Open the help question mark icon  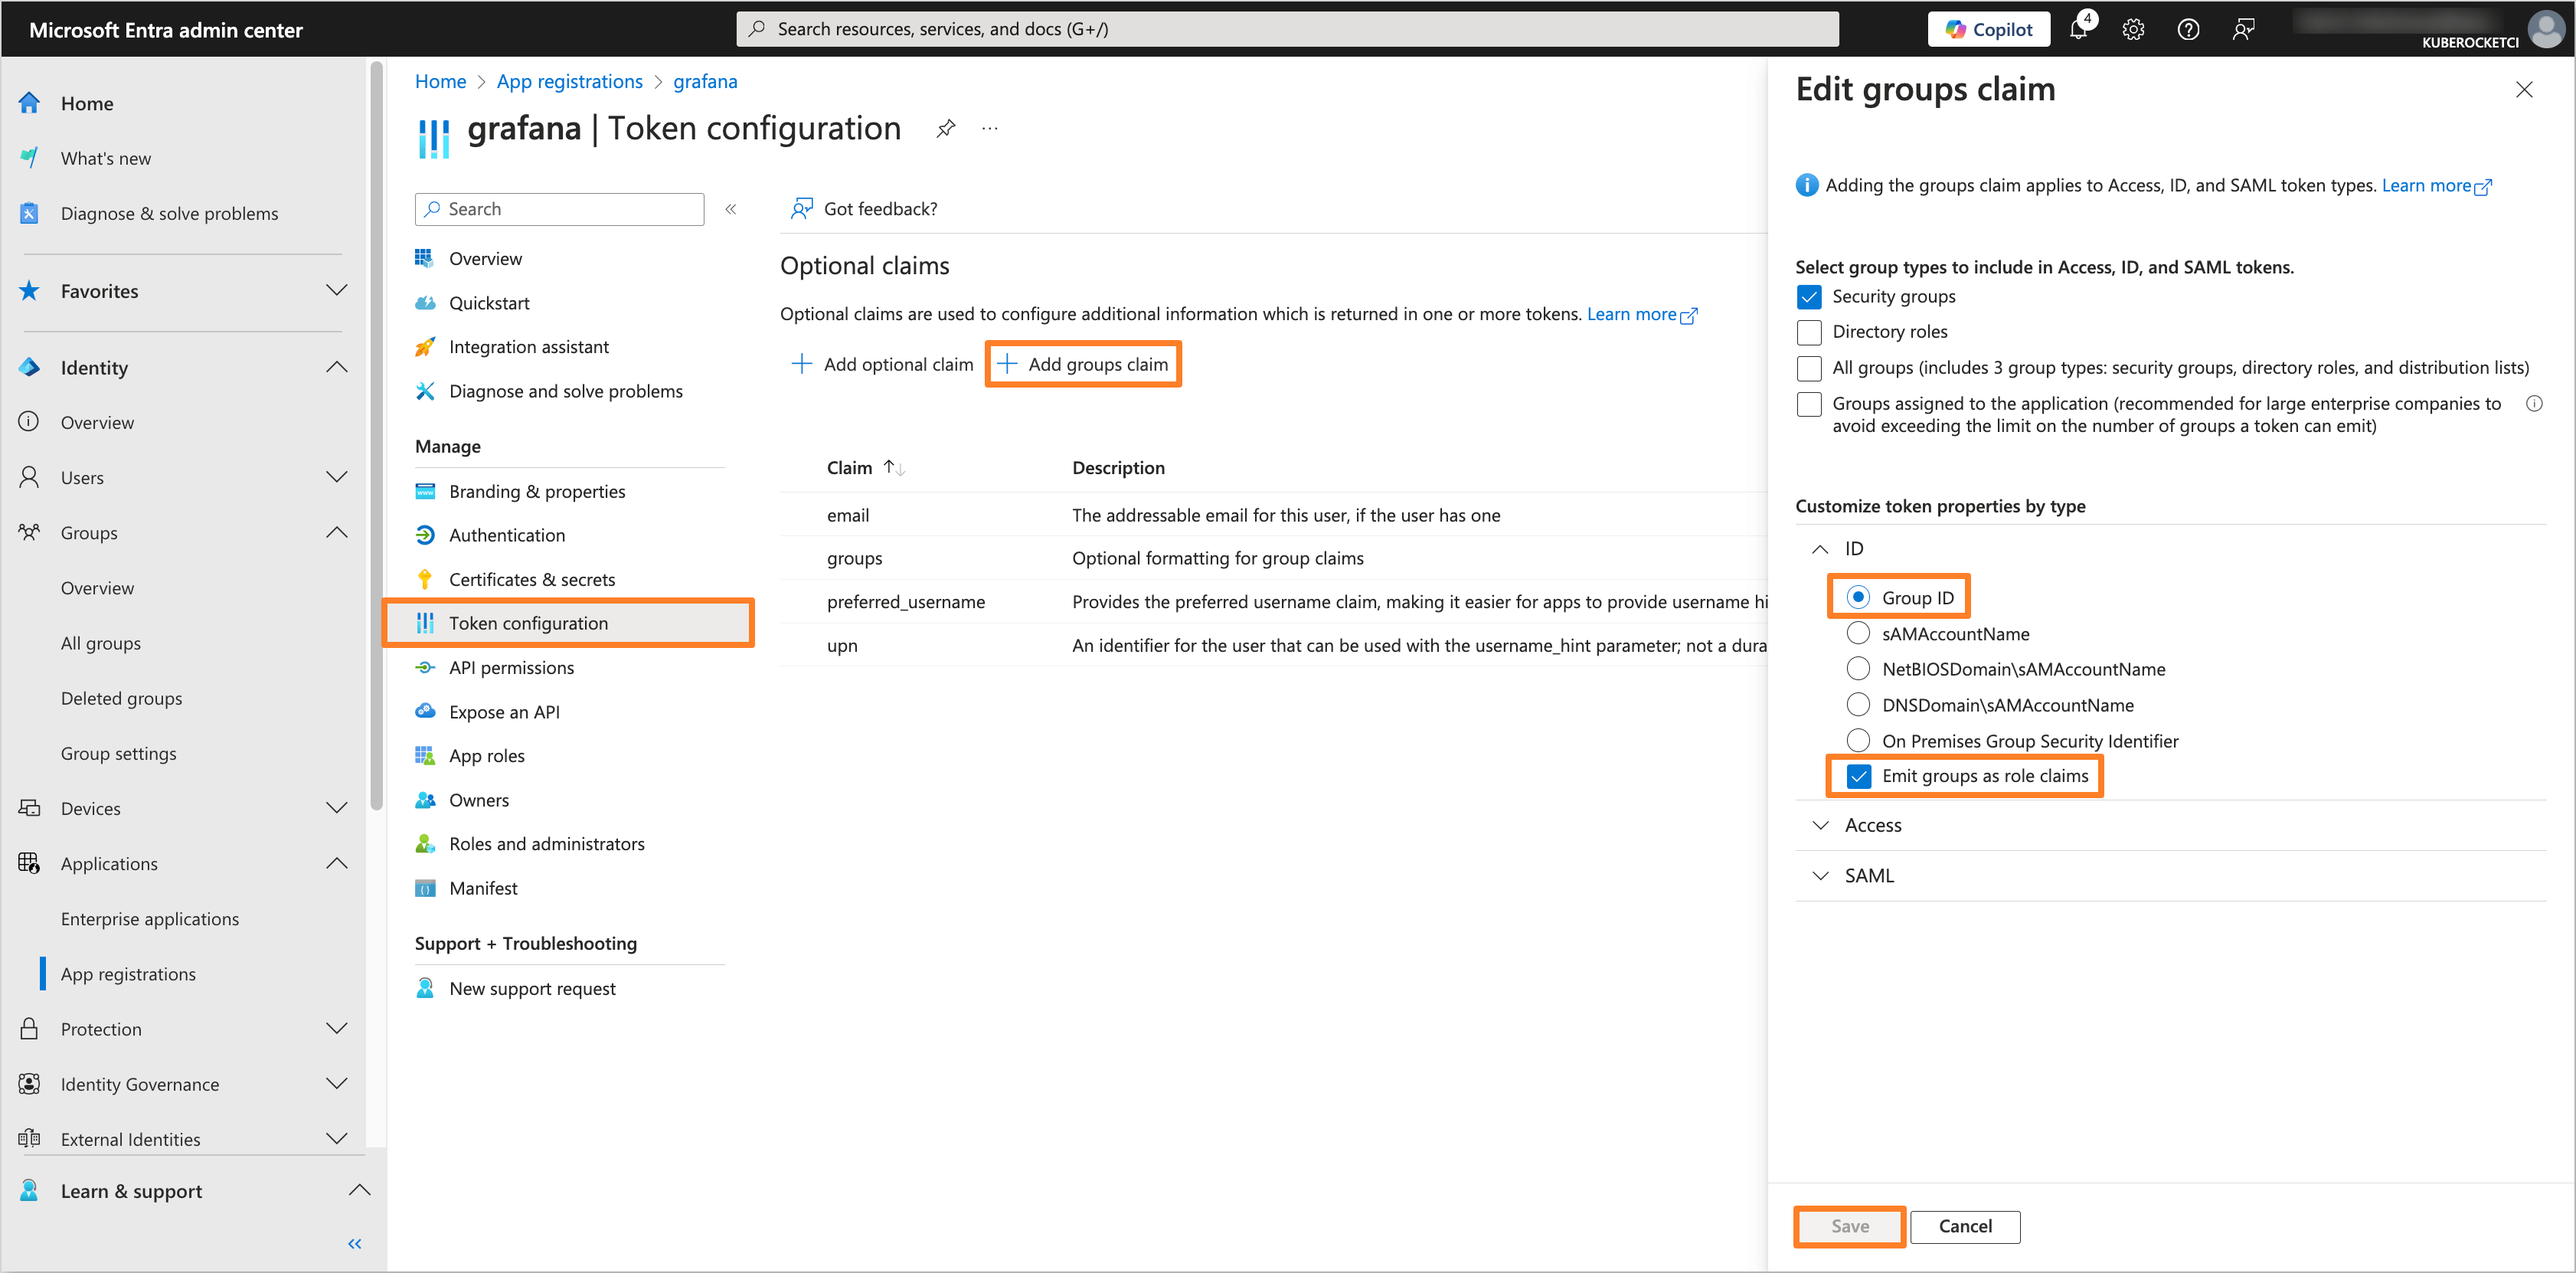tap(2188, 29)
